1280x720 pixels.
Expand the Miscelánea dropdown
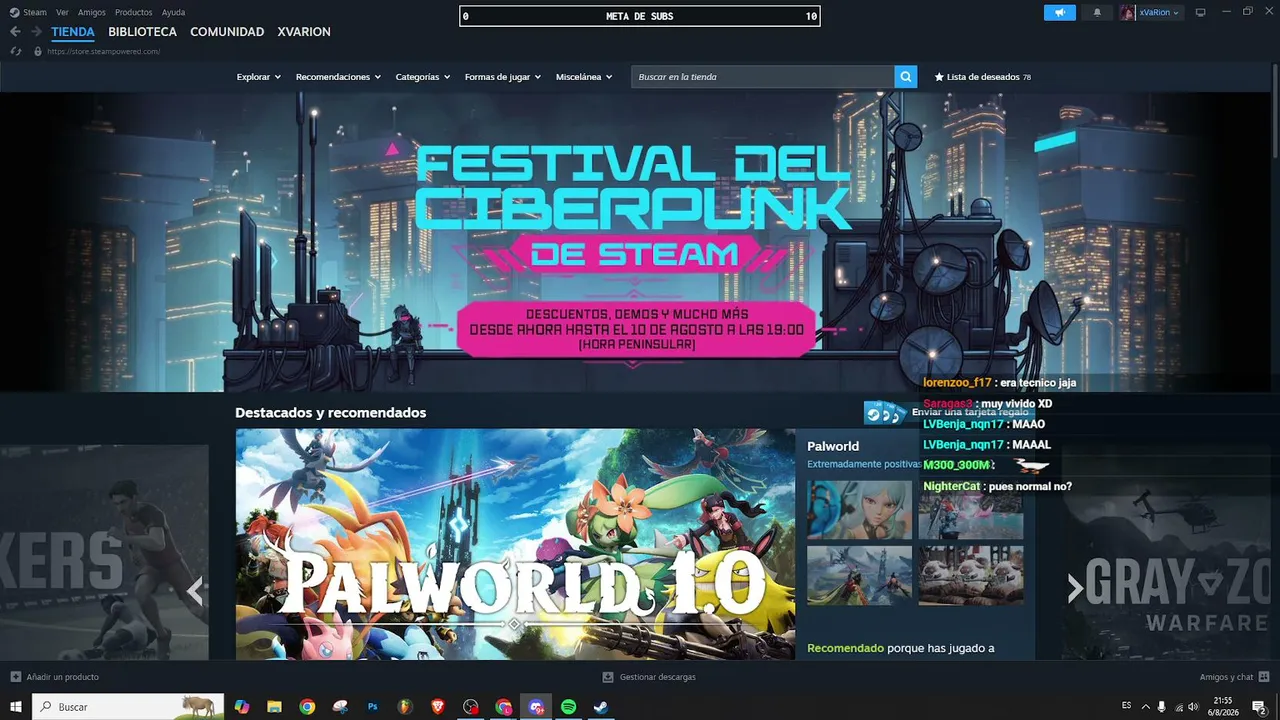click(x=584, y=77)
